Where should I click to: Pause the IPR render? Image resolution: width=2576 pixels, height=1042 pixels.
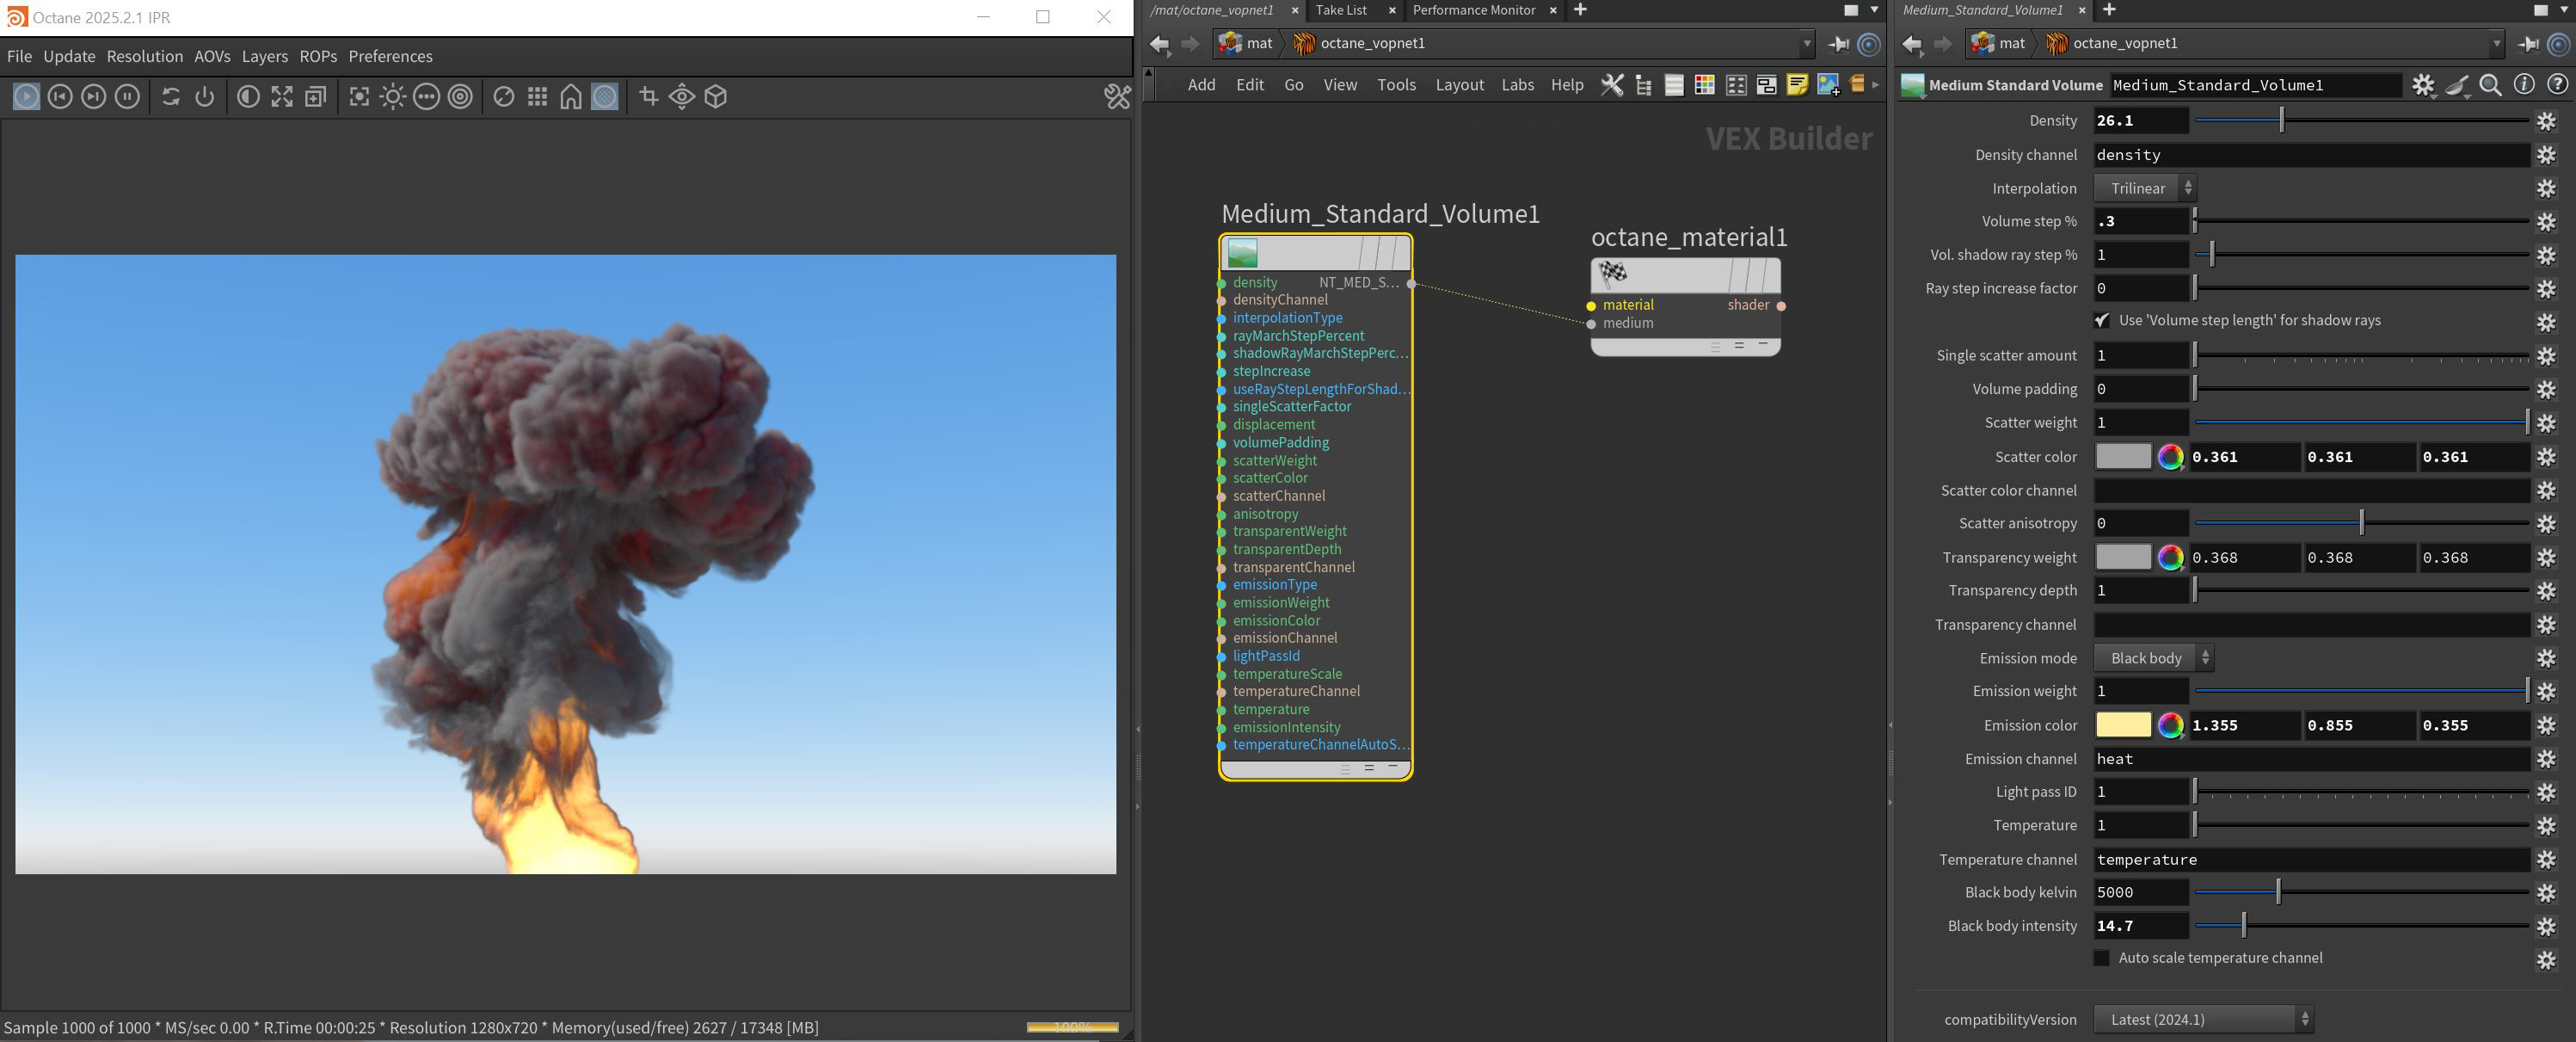click(127, 96)
